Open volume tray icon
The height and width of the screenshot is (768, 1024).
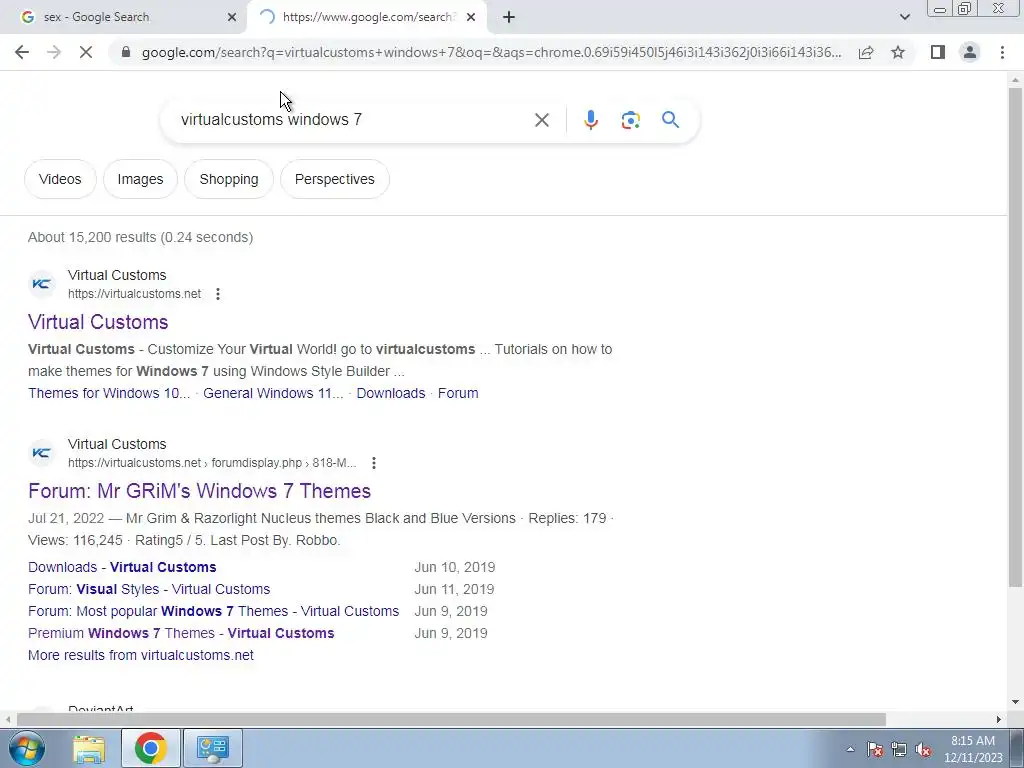click(923, 749)
